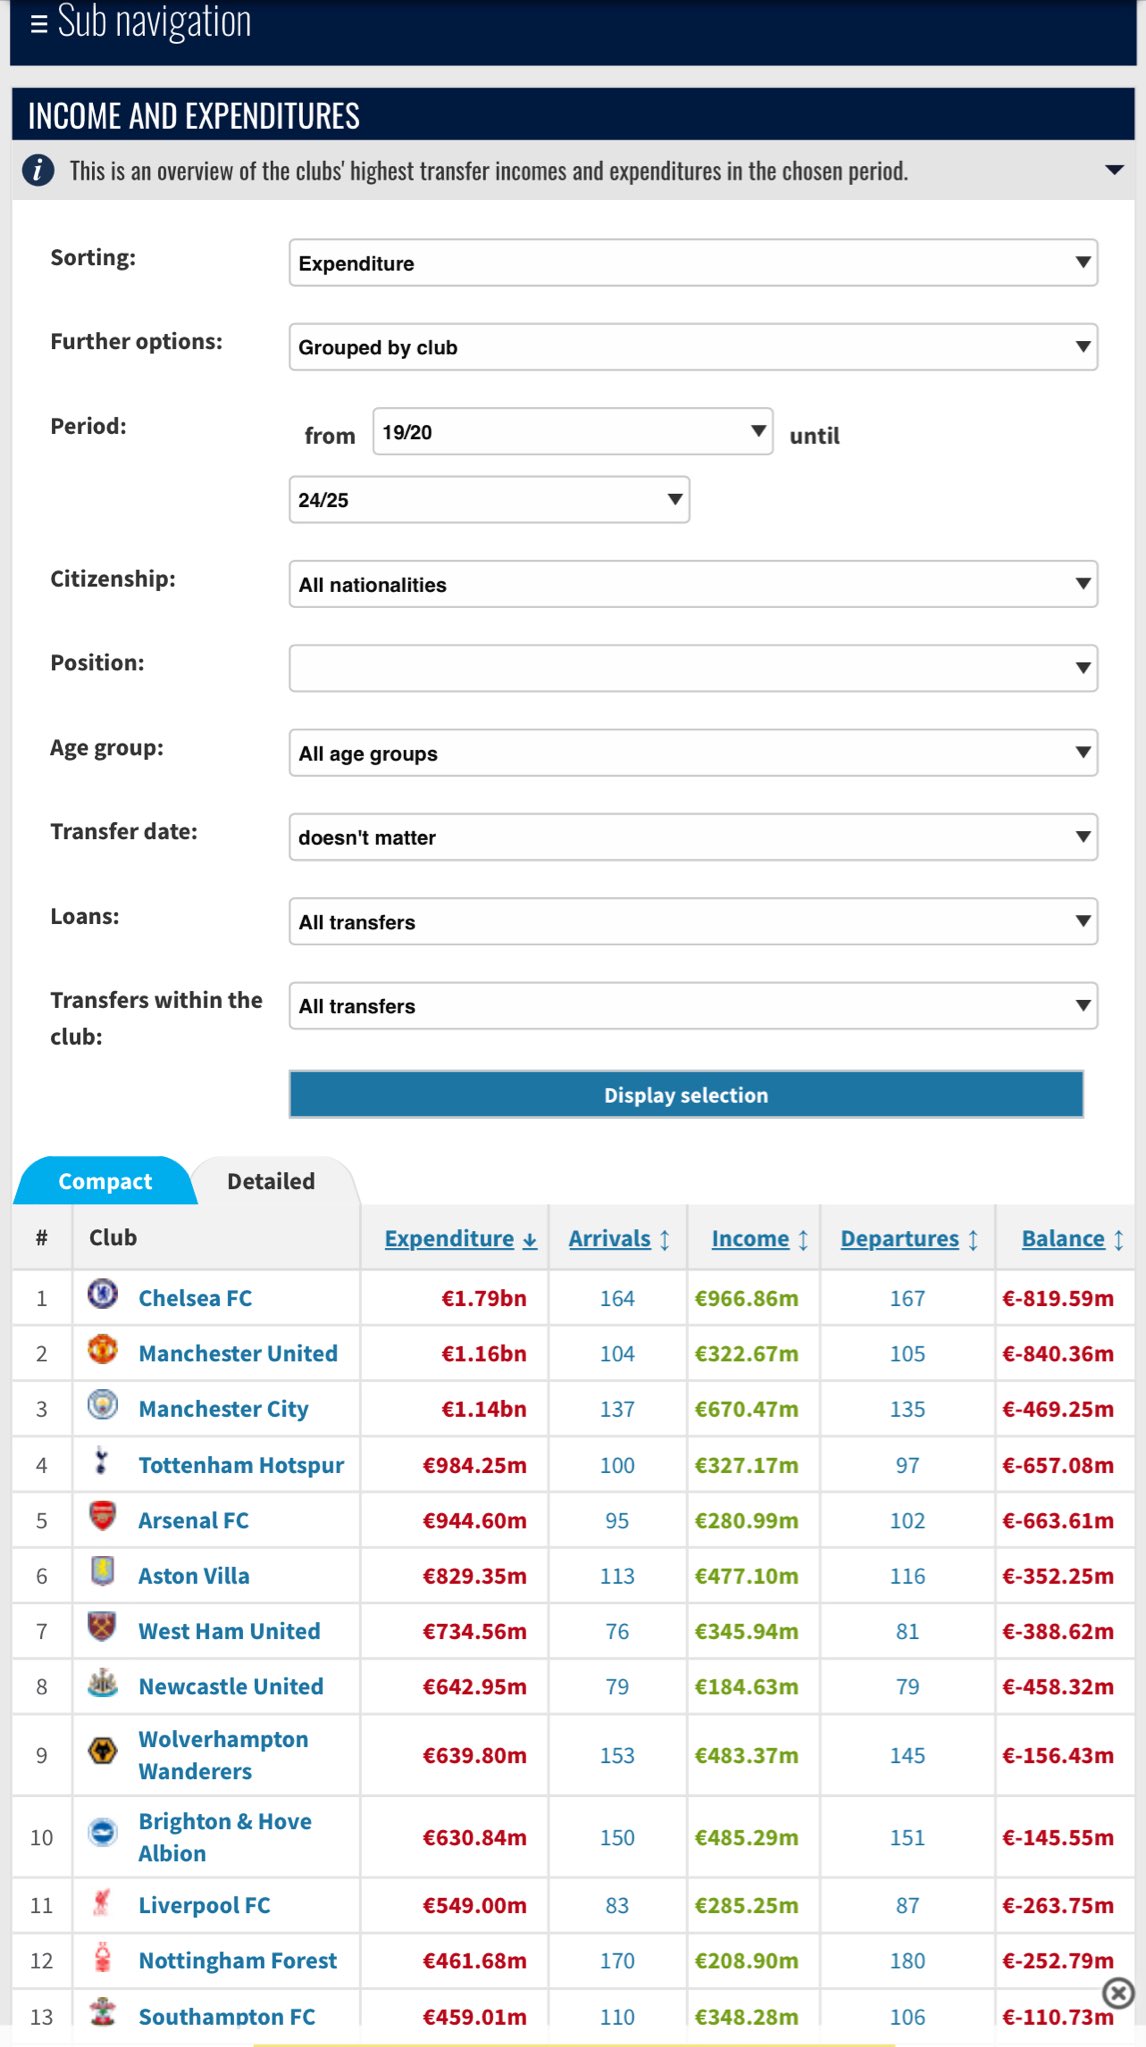Click the Nottingham Forest club crest
The width and height of the screenshot is (1146, 2047).
102,1957
